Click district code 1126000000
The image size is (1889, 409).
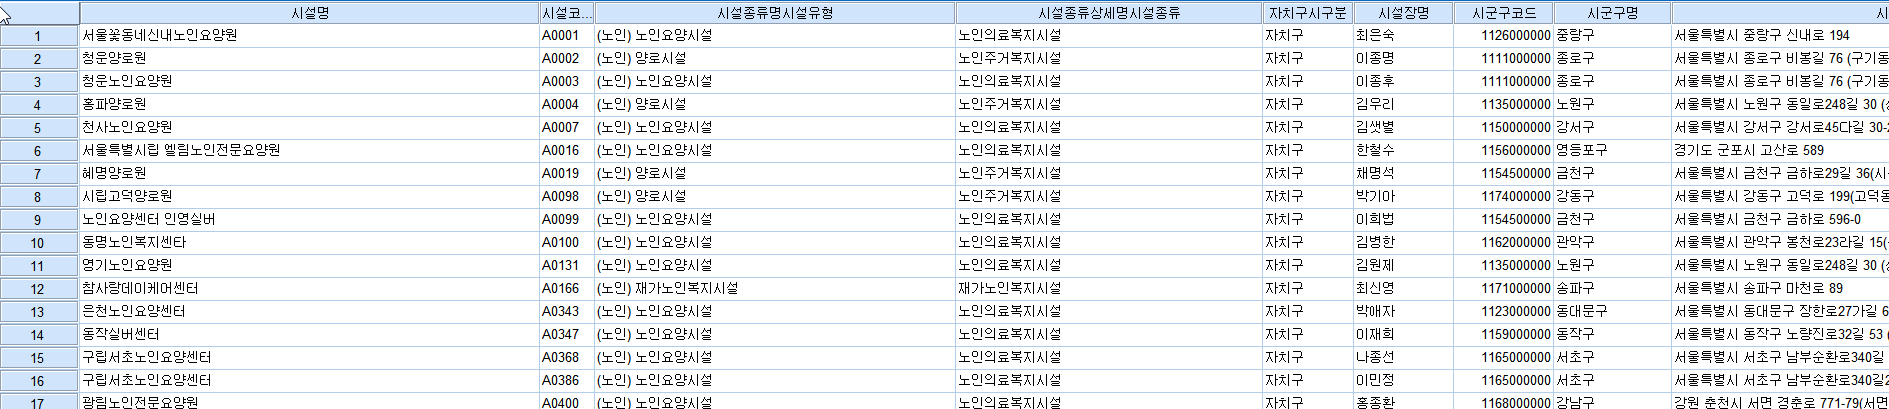point(1503,35)
